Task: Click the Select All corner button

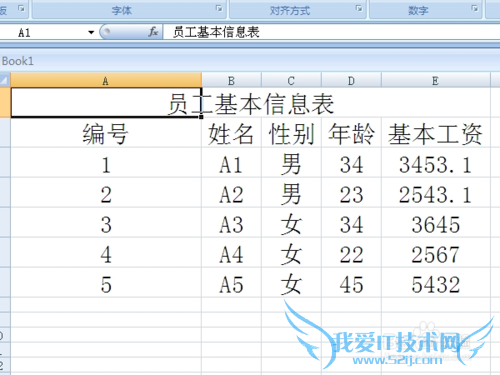Action: click(x=5, y=80)
